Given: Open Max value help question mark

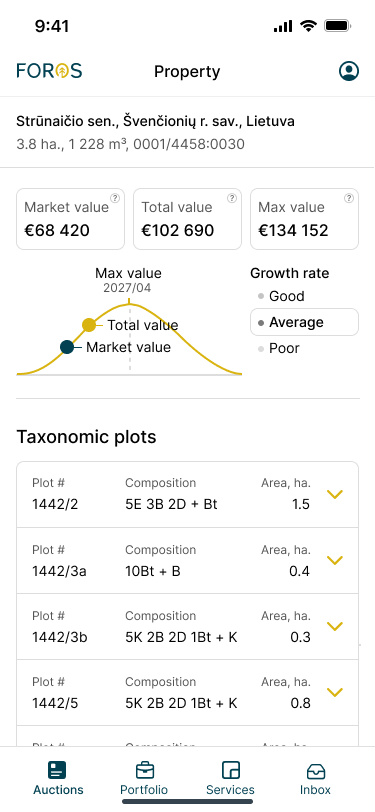Looking at the screenshot, I should click(x=349, y=198).
